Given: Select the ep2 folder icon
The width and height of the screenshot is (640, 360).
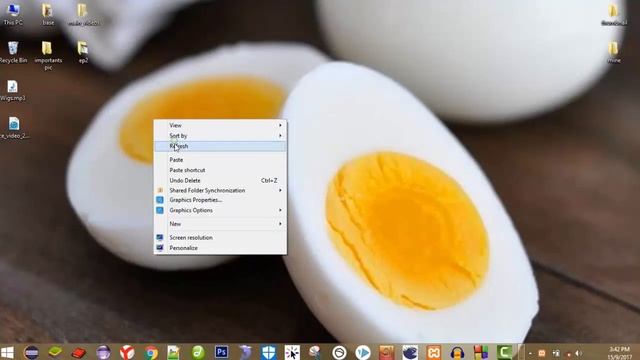Looking at the screenshot, I should click(x=83, y=52).
